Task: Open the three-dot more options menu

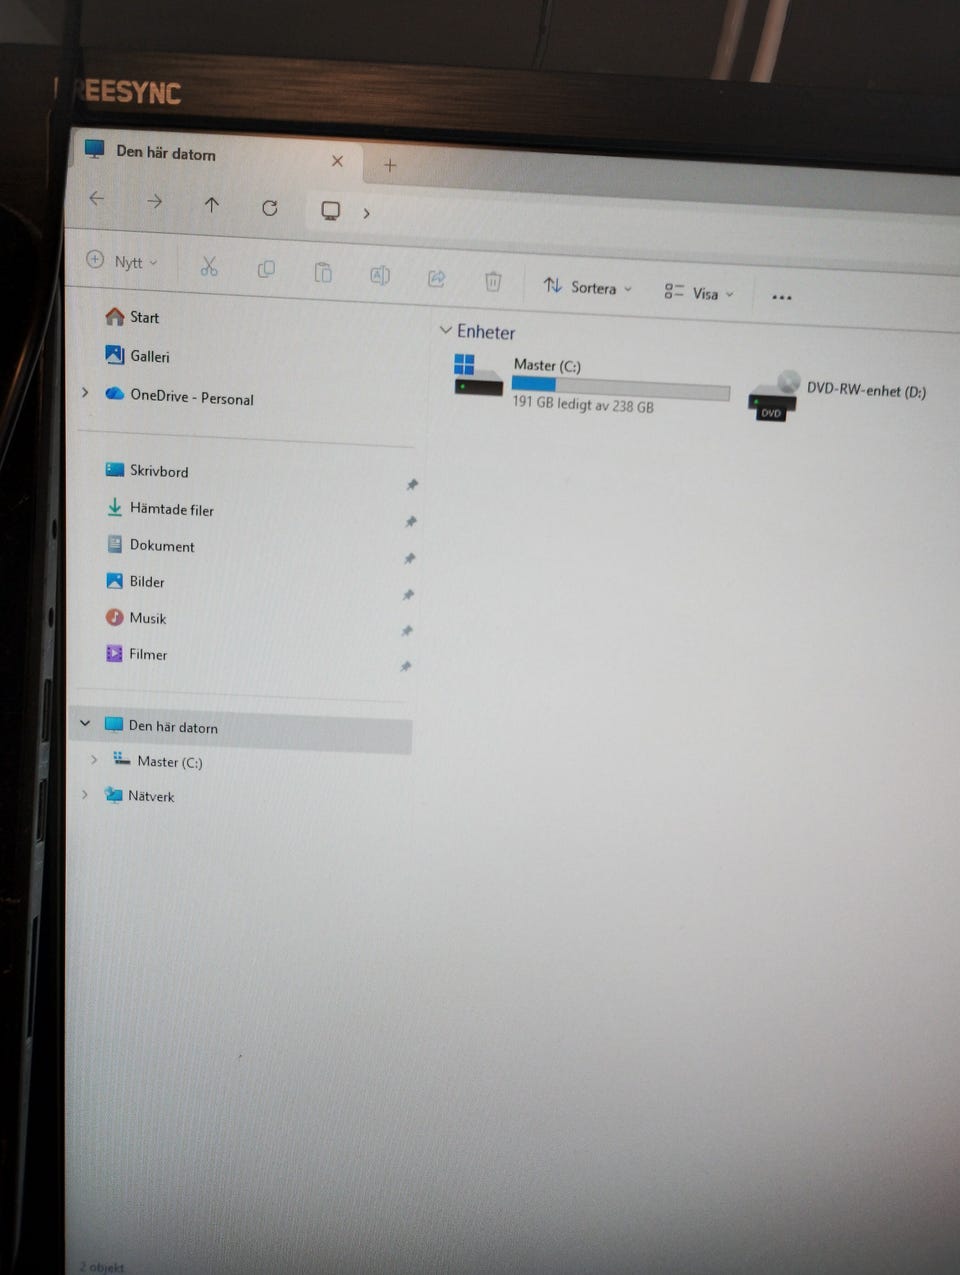Action: point(782,297)
